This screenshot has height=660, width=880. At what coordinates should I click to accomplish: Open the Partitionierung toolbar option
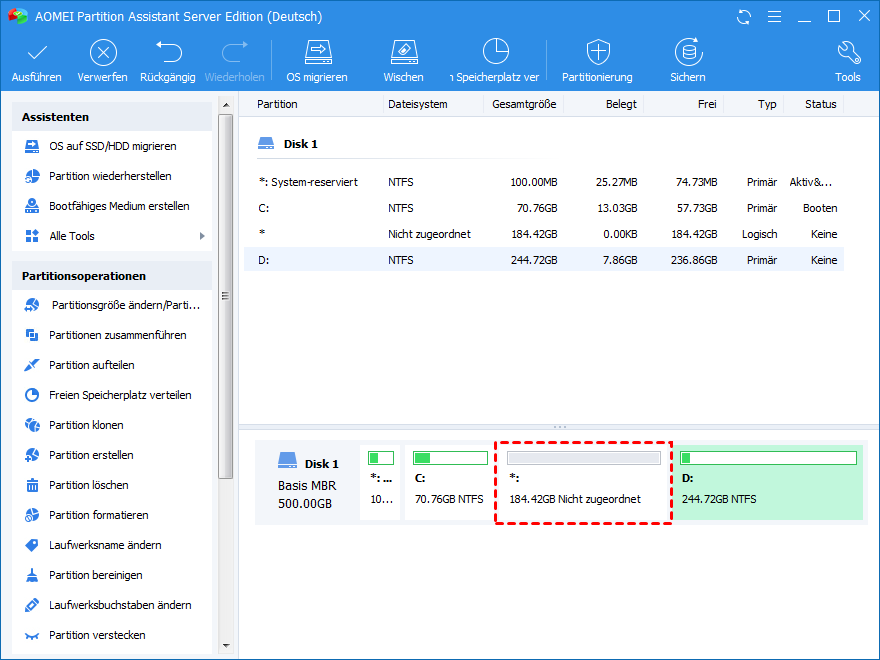[x=597, y=53]
